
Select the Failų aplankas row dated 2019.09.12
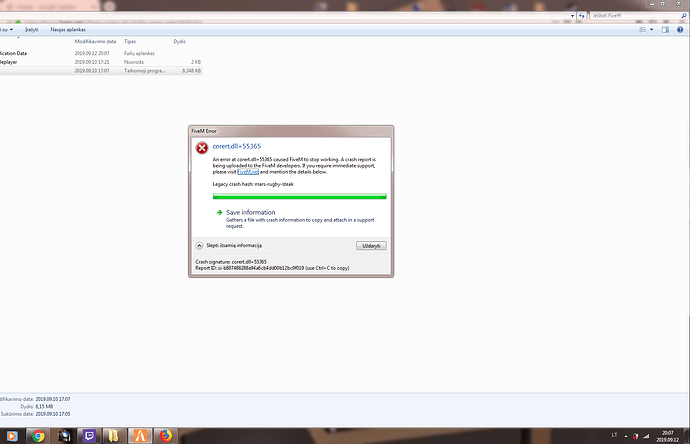101,53
